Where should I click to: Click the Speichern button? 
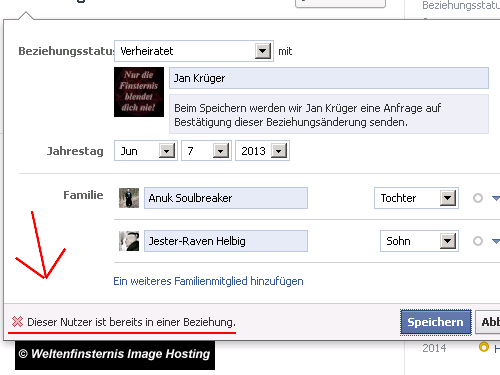tap(436, 322)
